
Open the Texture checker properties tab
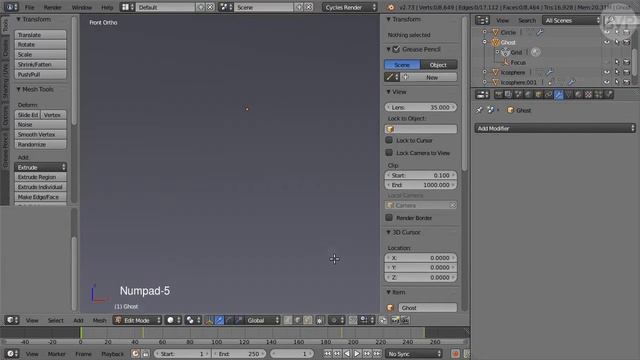[588, 95]
